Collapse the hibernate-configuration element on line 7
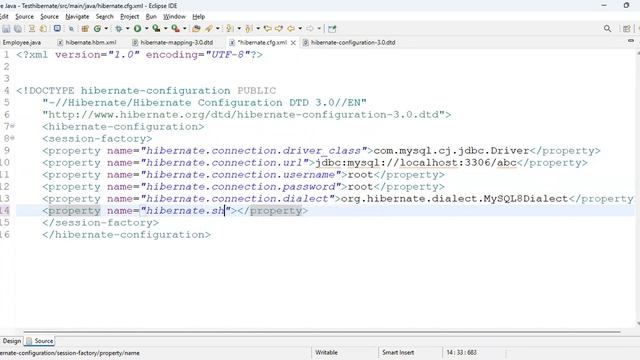The width and height of the screenshot is (640, 360). (x=13, y=126)
